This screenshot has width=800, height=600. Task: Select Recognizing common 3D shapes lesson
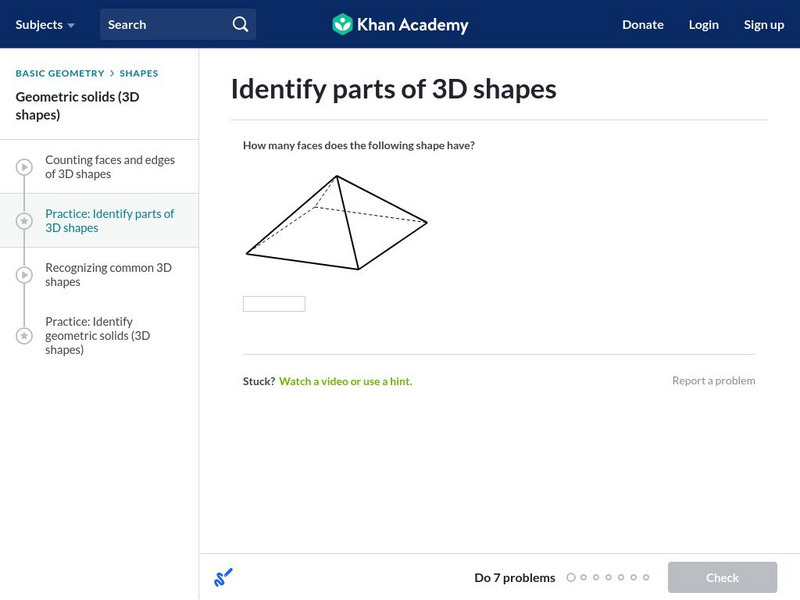108,275
